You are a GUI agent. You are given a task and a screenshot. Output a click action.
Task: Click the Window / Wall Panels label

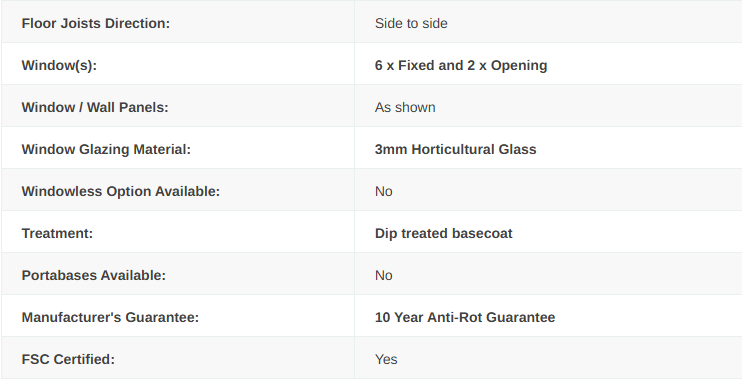[95, 107]
